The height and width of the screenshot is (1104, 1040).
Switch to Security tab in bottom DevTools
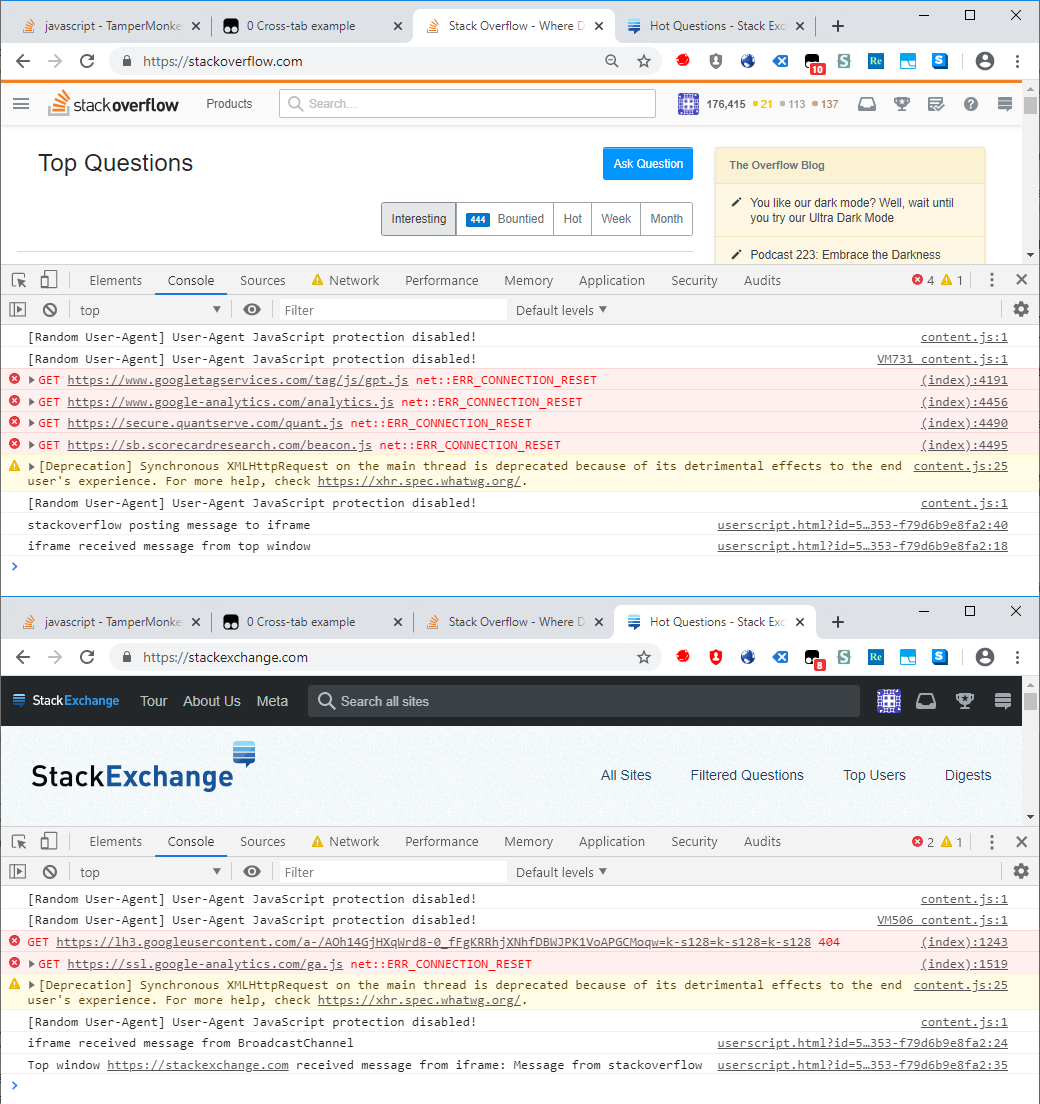(x=694, y=841)
